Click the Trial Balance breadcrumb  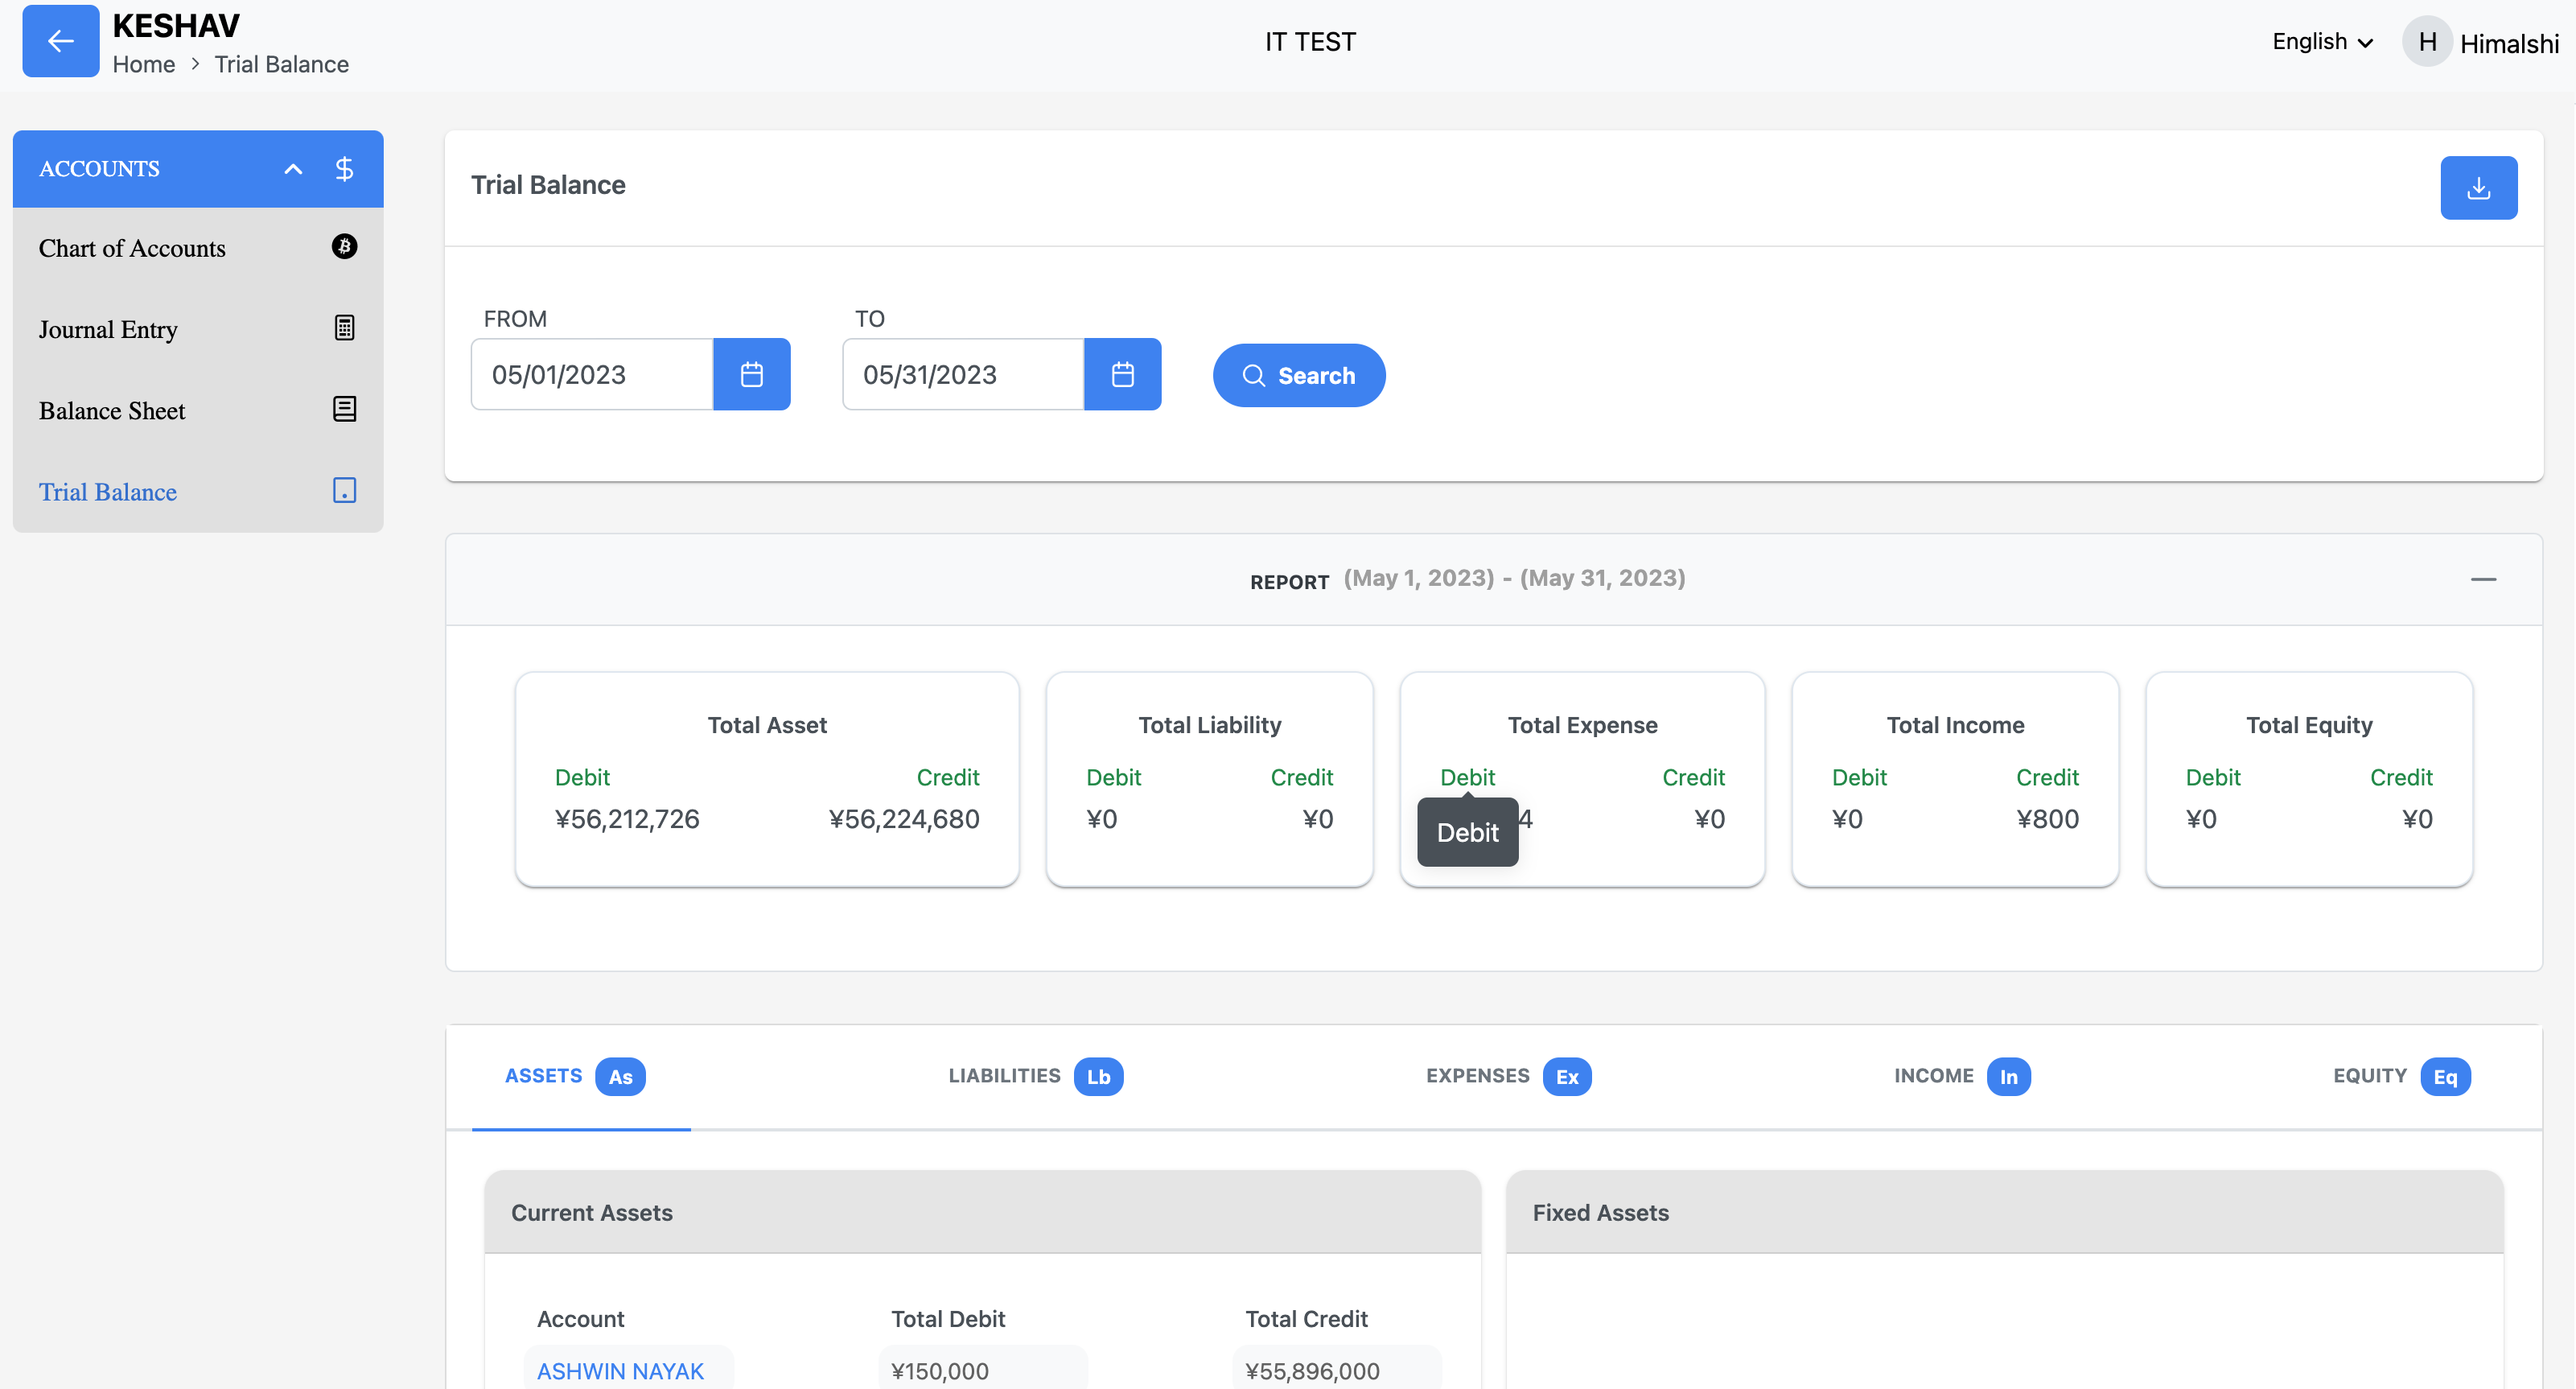[x=281, y=64]
